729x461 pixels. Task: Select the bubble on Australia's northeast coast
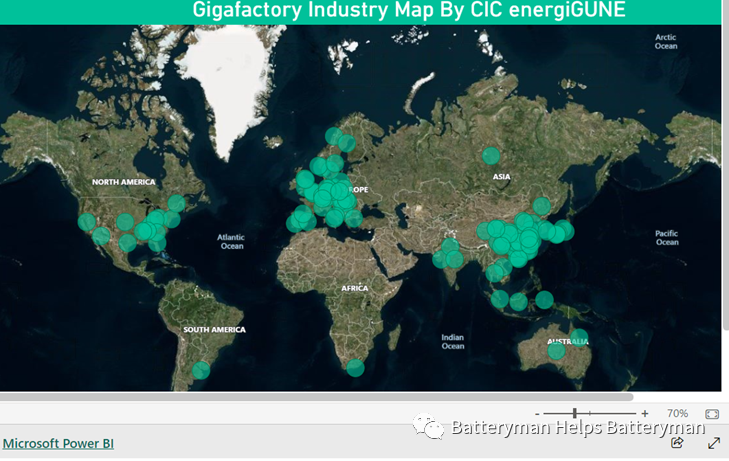(x=579, y=338)
